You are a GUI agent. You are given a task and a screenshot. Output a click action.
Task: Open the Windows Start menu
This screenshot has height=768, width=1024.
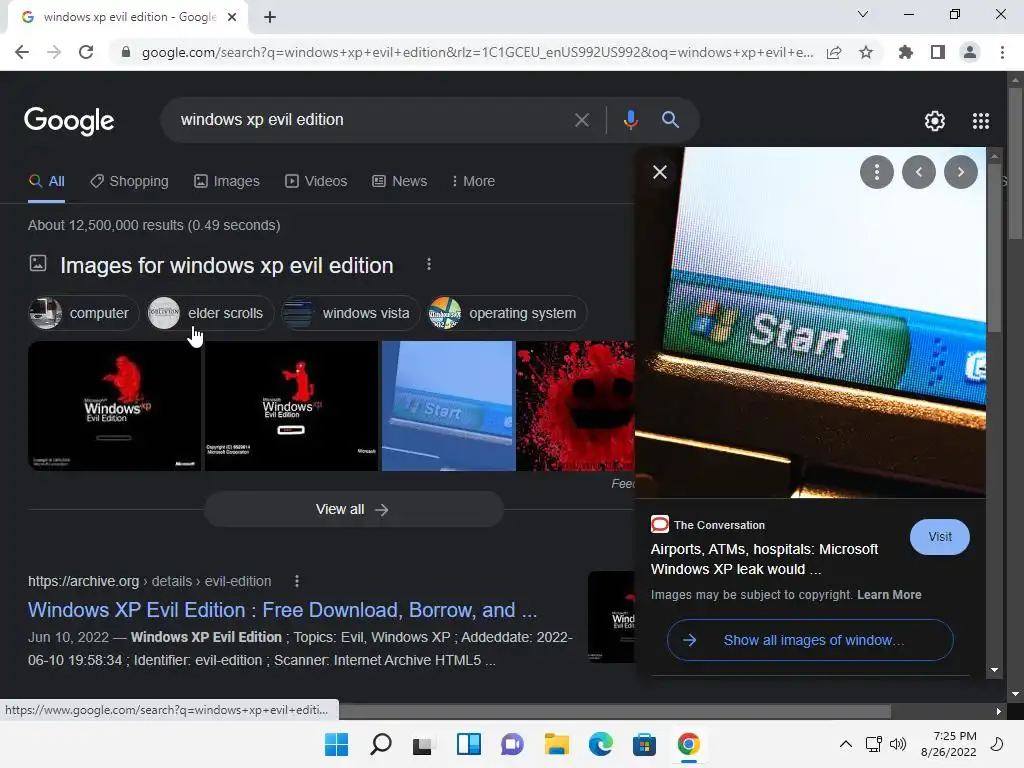click(x=336, y=744)
